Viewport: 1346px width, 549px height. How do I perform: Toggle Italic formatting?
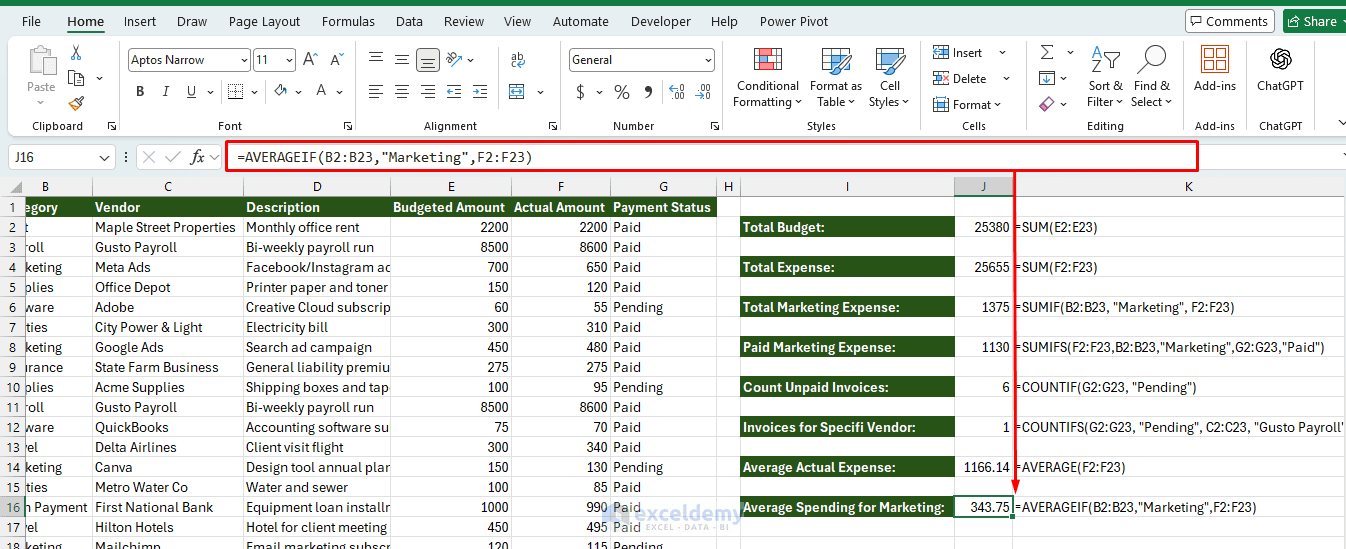click(x=165, y=92)
